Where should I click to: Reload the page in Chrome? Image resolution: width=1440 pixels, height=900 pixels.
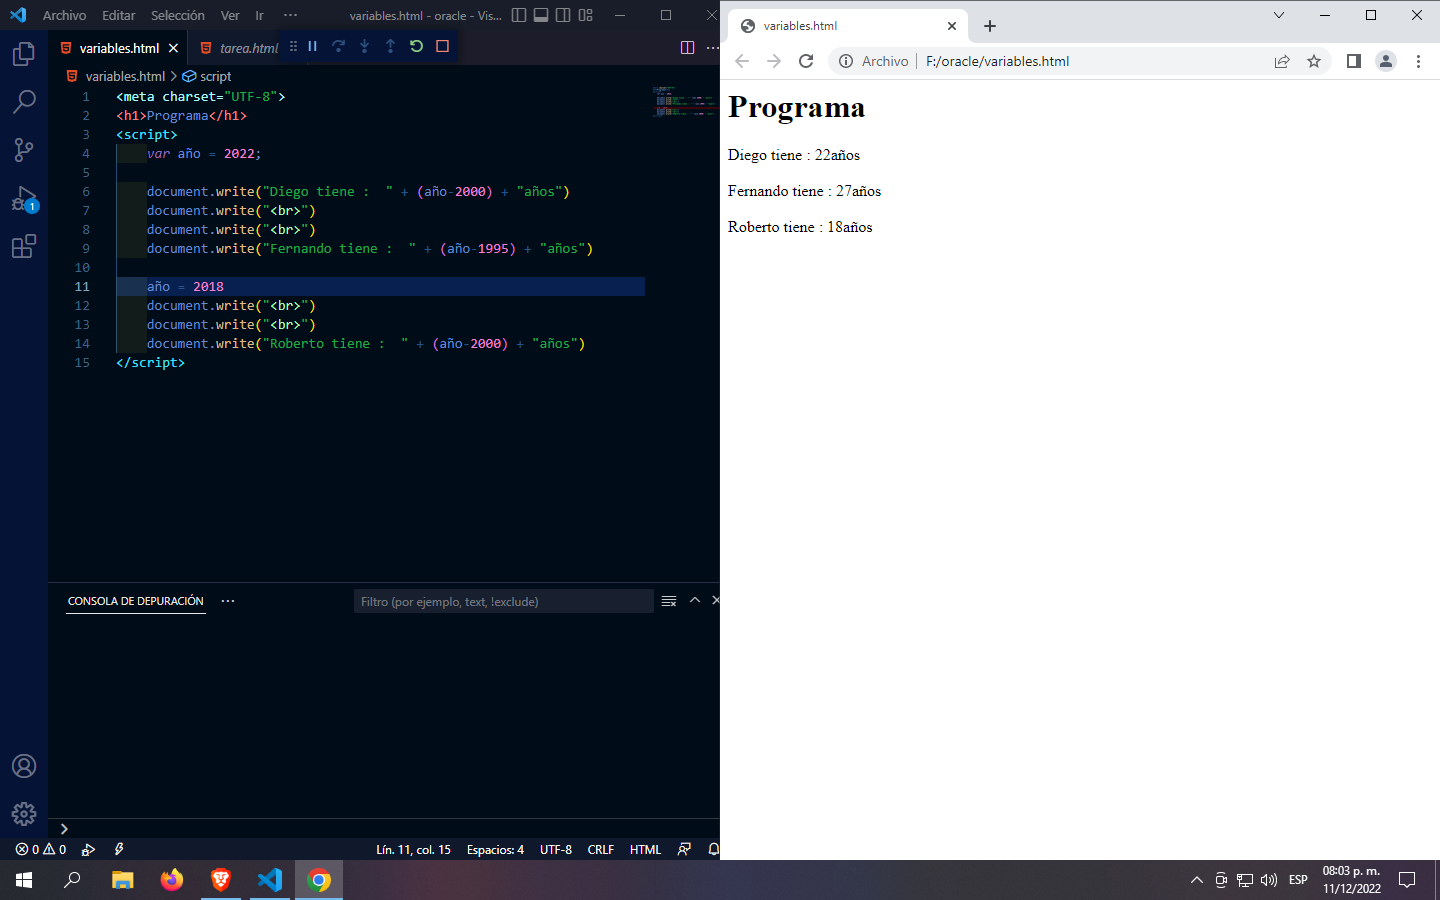point(806,61)
